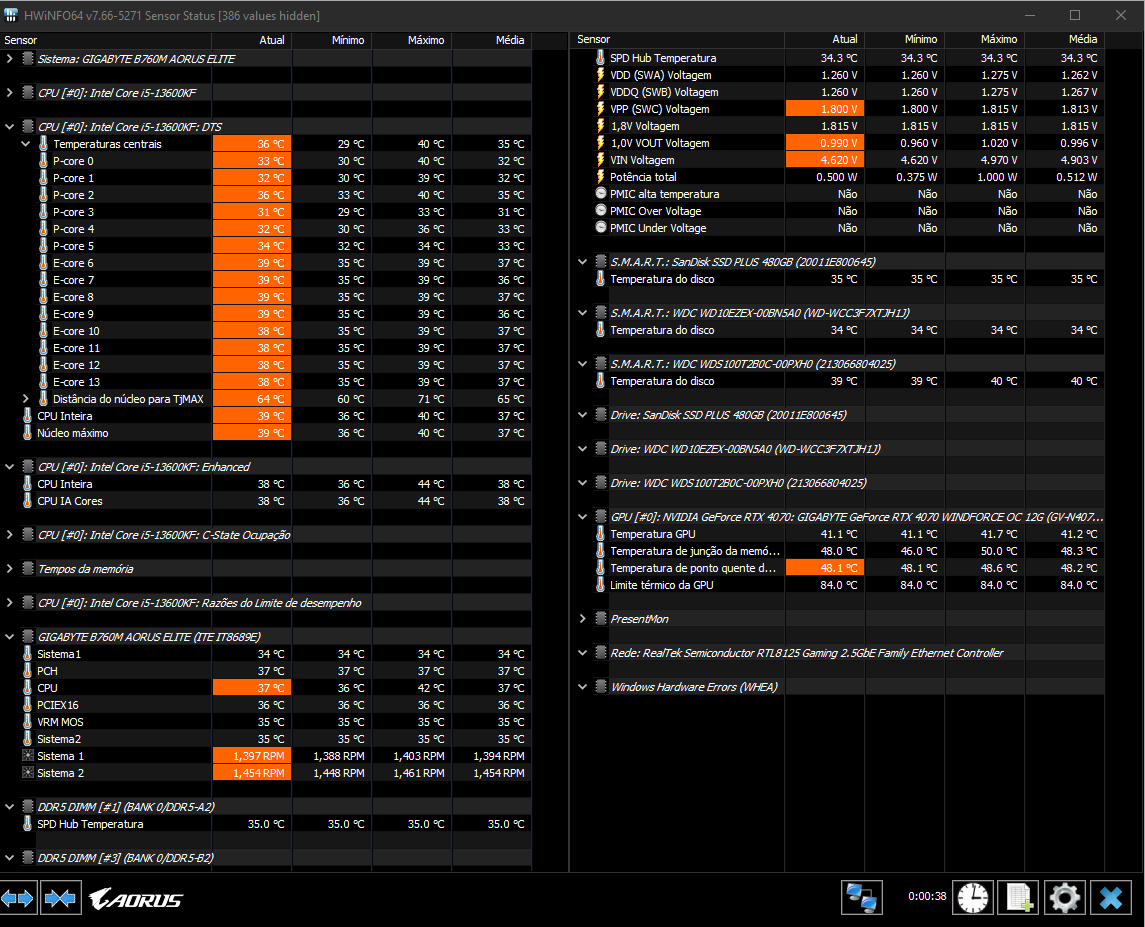Collapse the i5-13600KF: Enhanced group
This screenshot has width=1145, height=927.
click(9, 467)
